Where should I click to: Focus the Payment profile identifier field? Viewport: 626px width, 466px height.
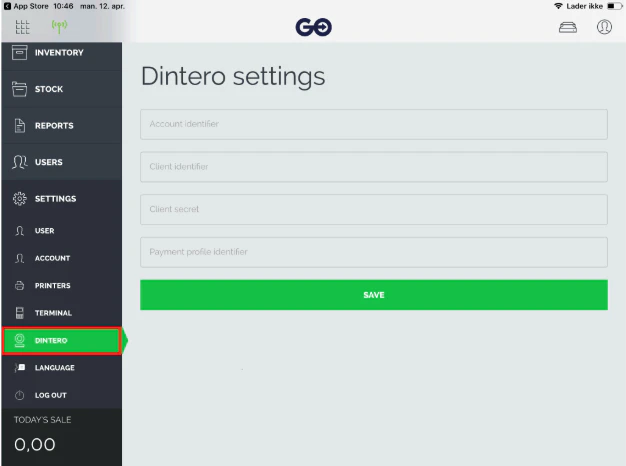click(x=374, y=252)
